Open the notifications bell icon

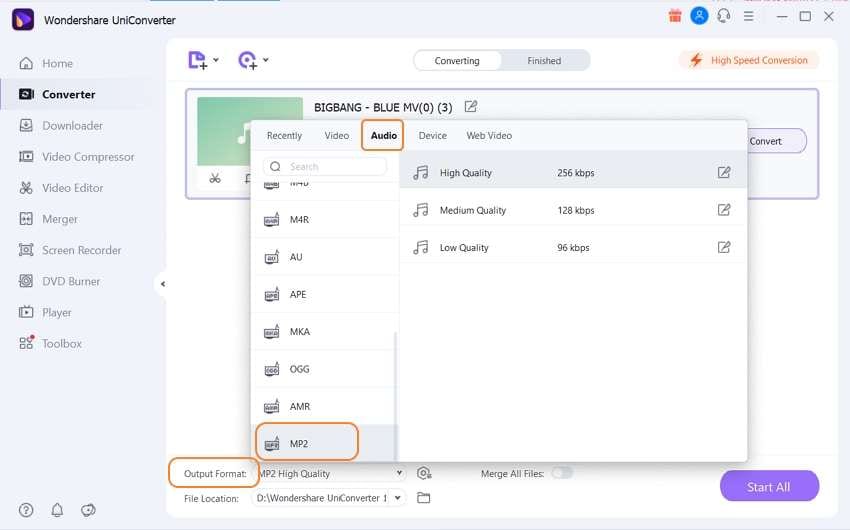click(57, 510)
